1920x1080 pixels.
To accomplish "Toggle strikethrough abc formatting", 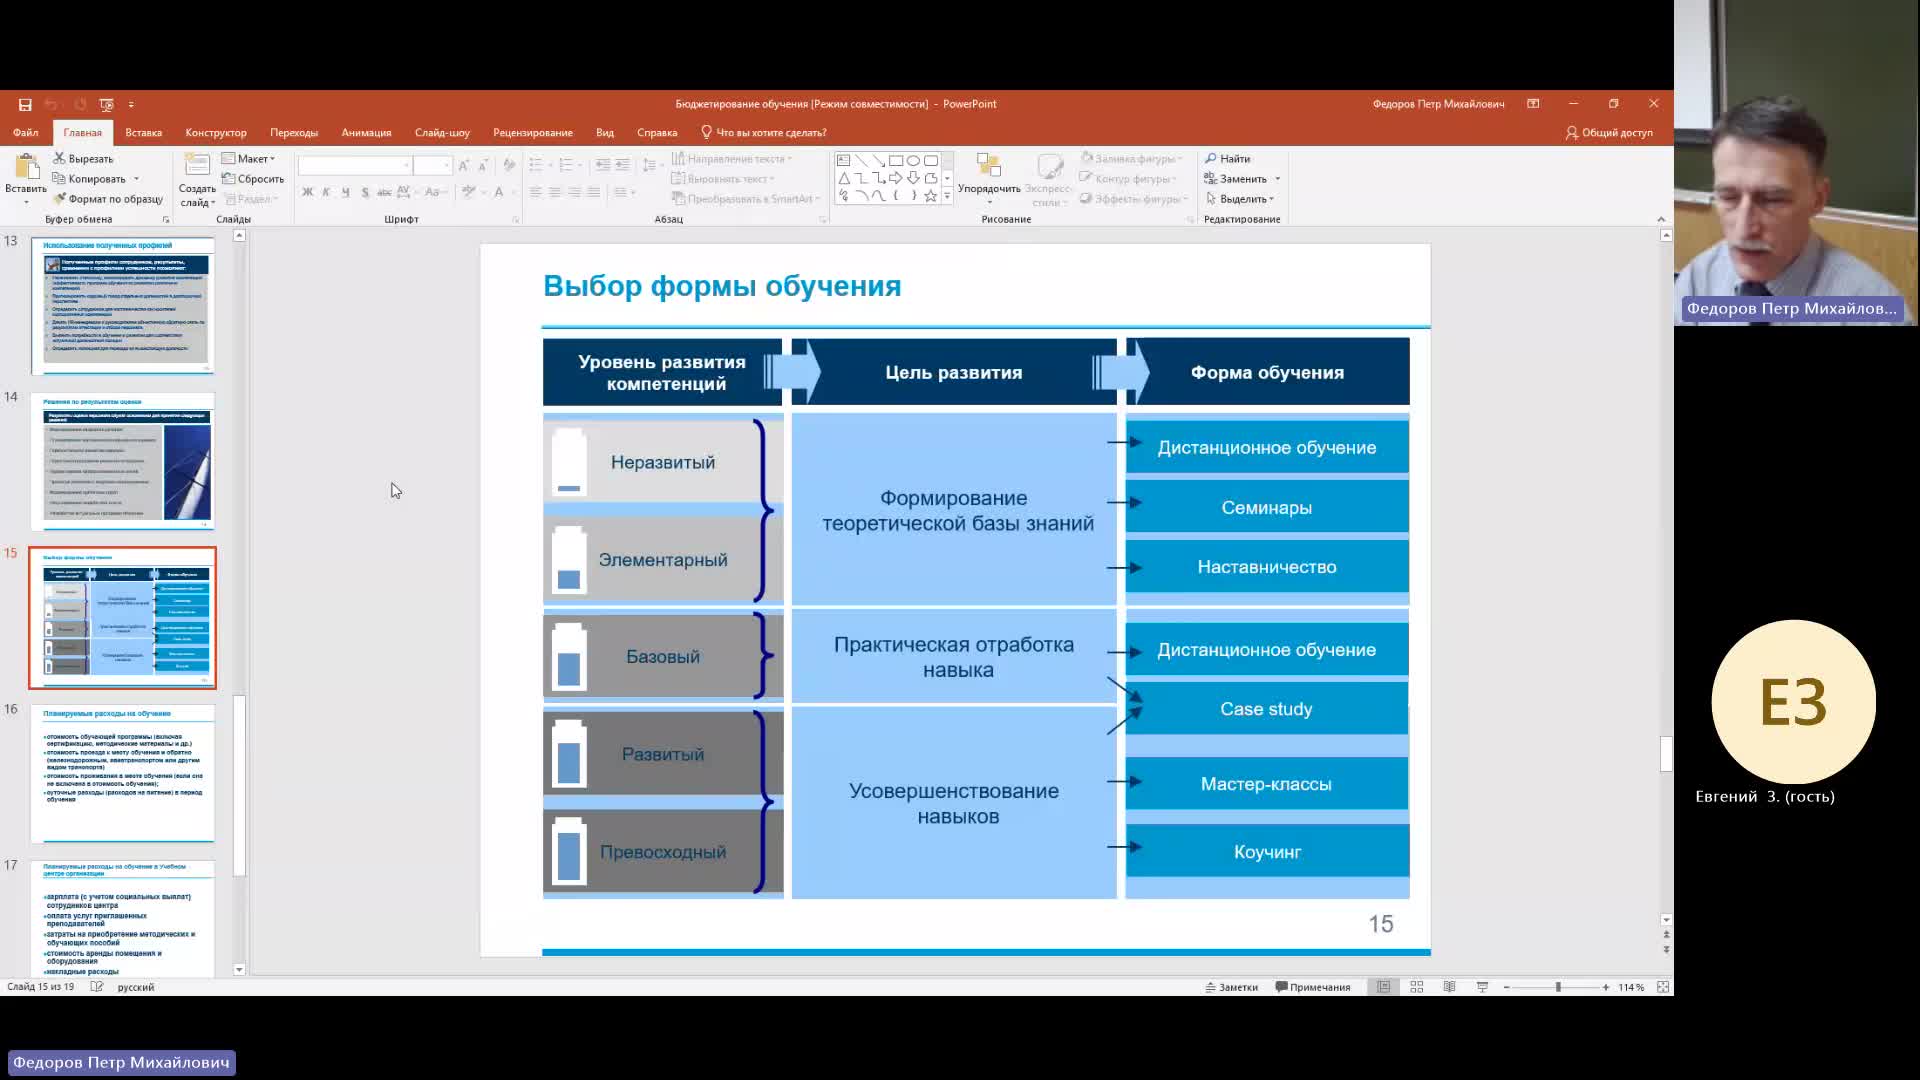I will coord(384,192).
